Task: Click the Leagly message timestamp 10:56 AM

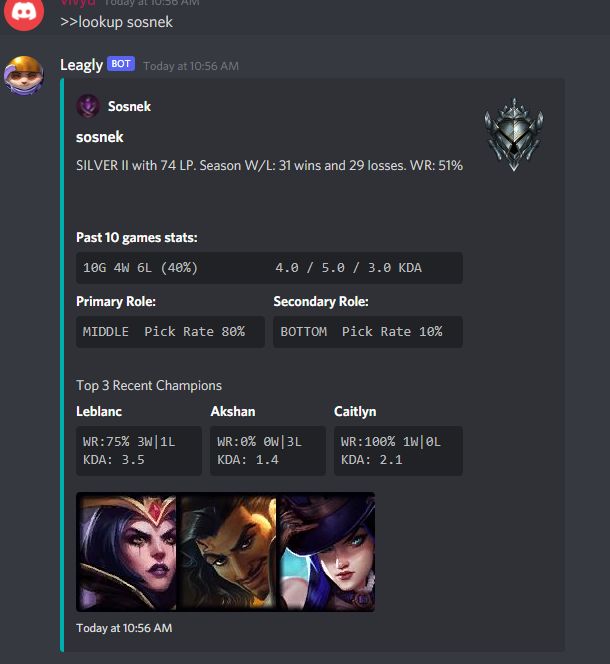Action: pos(191,66)
